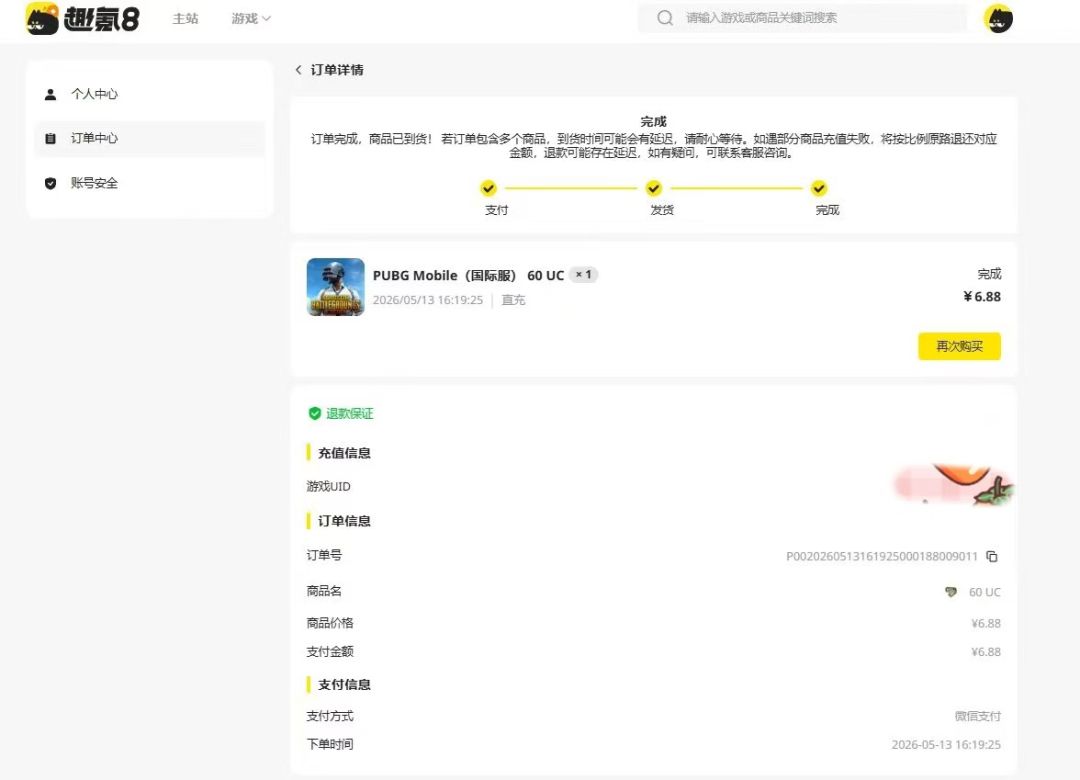The height and width of the screenshot is (780, 1080).
Task: Click the 订单详情 back title
Action: [x=337, y=70]
